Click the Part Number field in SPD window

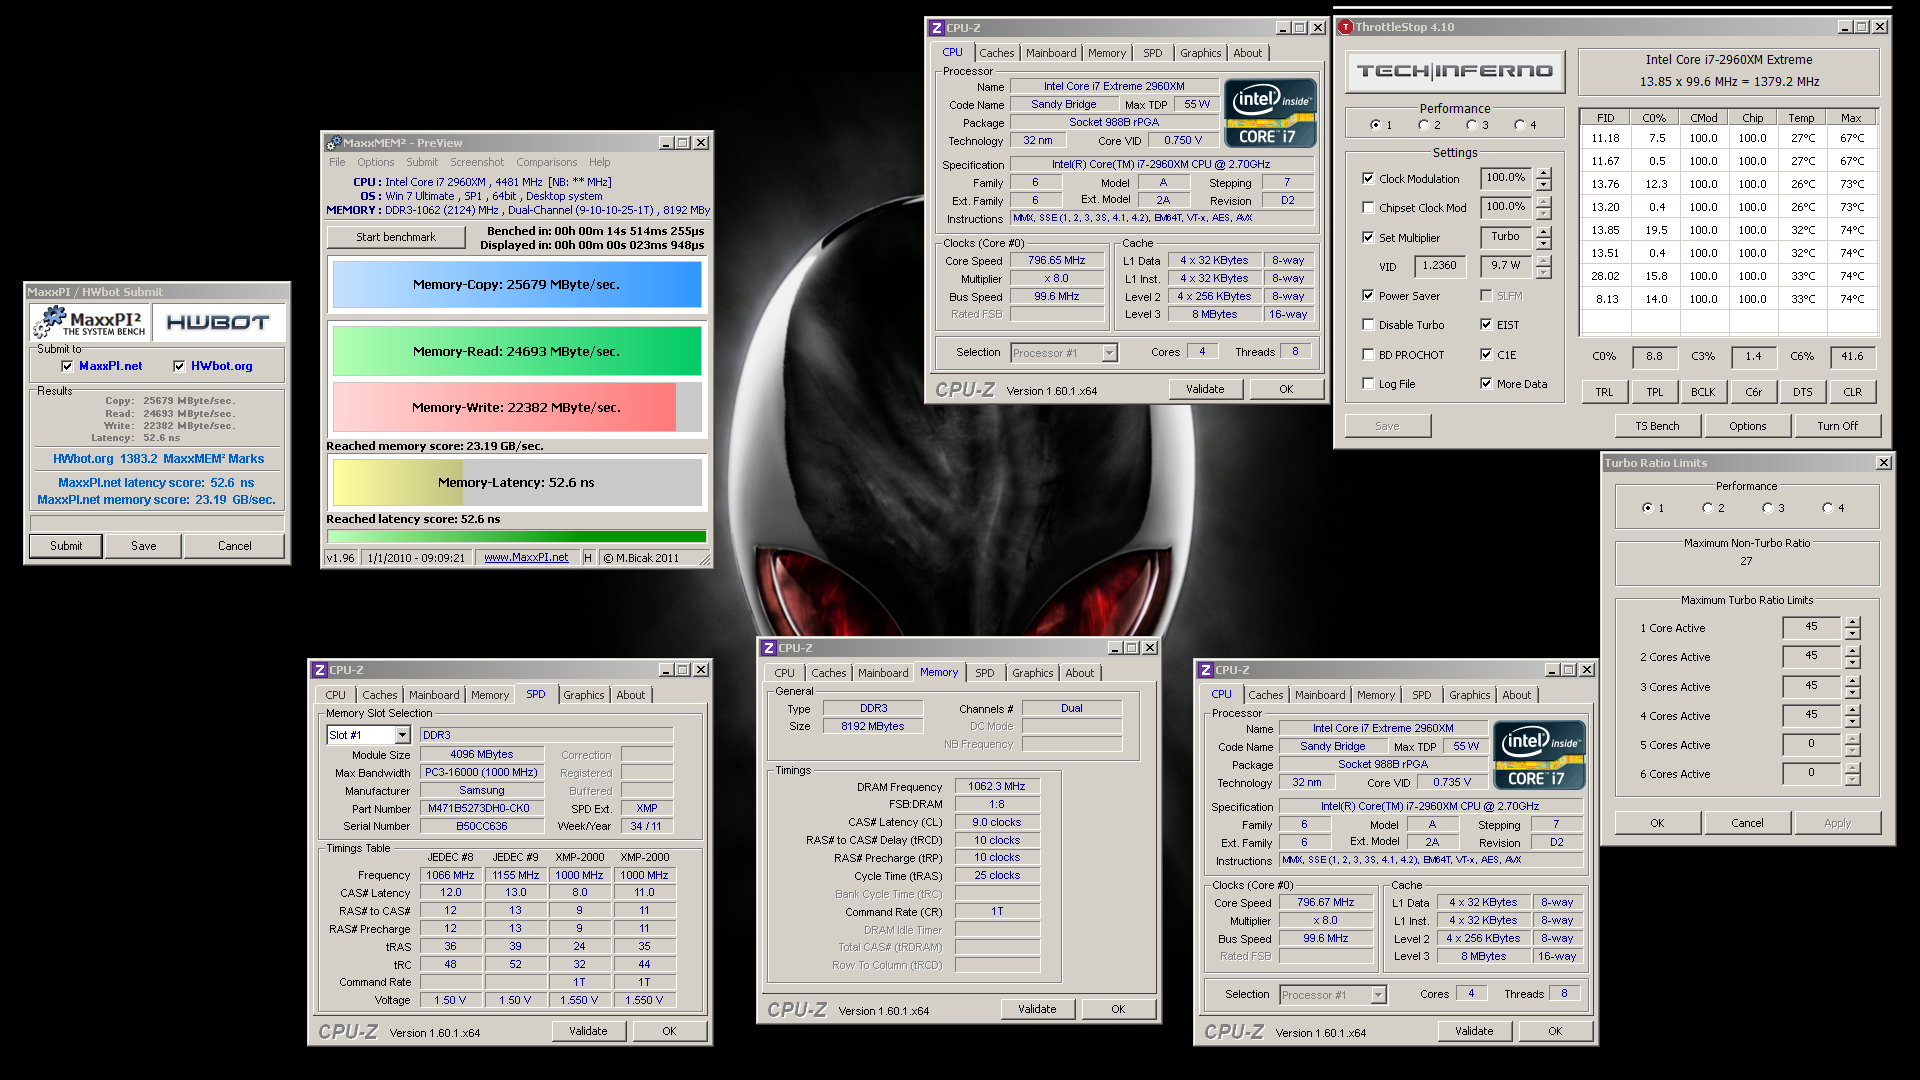pyautogui.click(x=482, y=808)
